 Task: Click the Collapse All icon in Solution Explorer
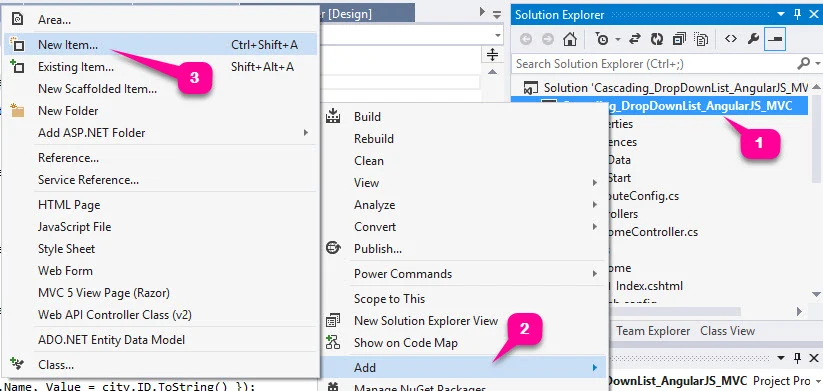click(679, 39)
